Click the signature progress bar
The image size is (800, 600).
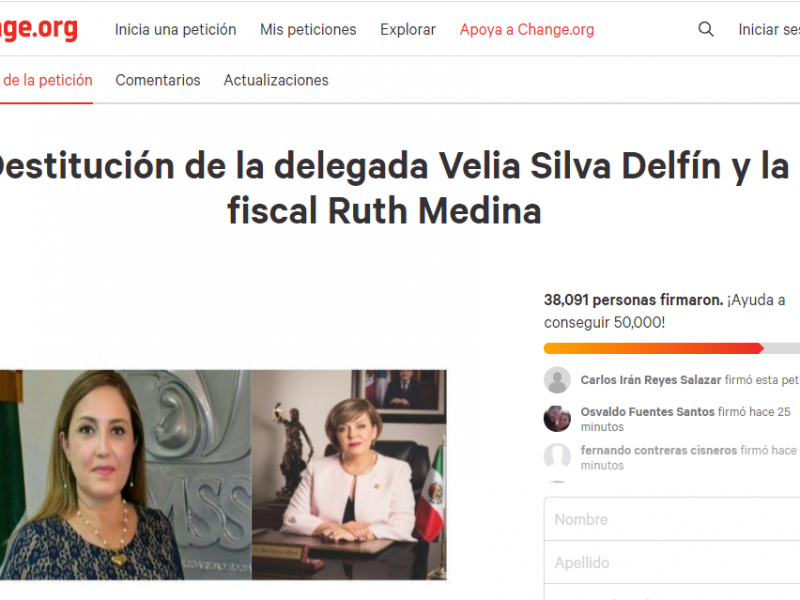[x=671, y=348]
